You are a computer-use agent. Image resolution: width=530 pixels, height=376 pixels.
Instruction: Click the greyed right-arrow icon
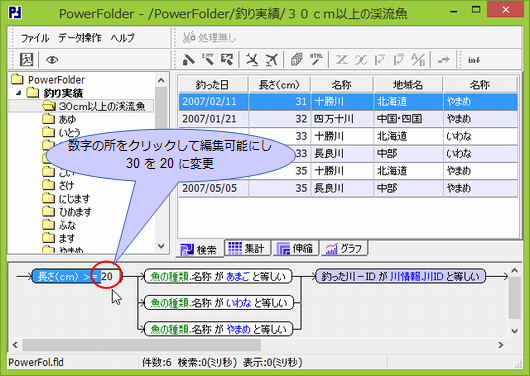[443, 60]
